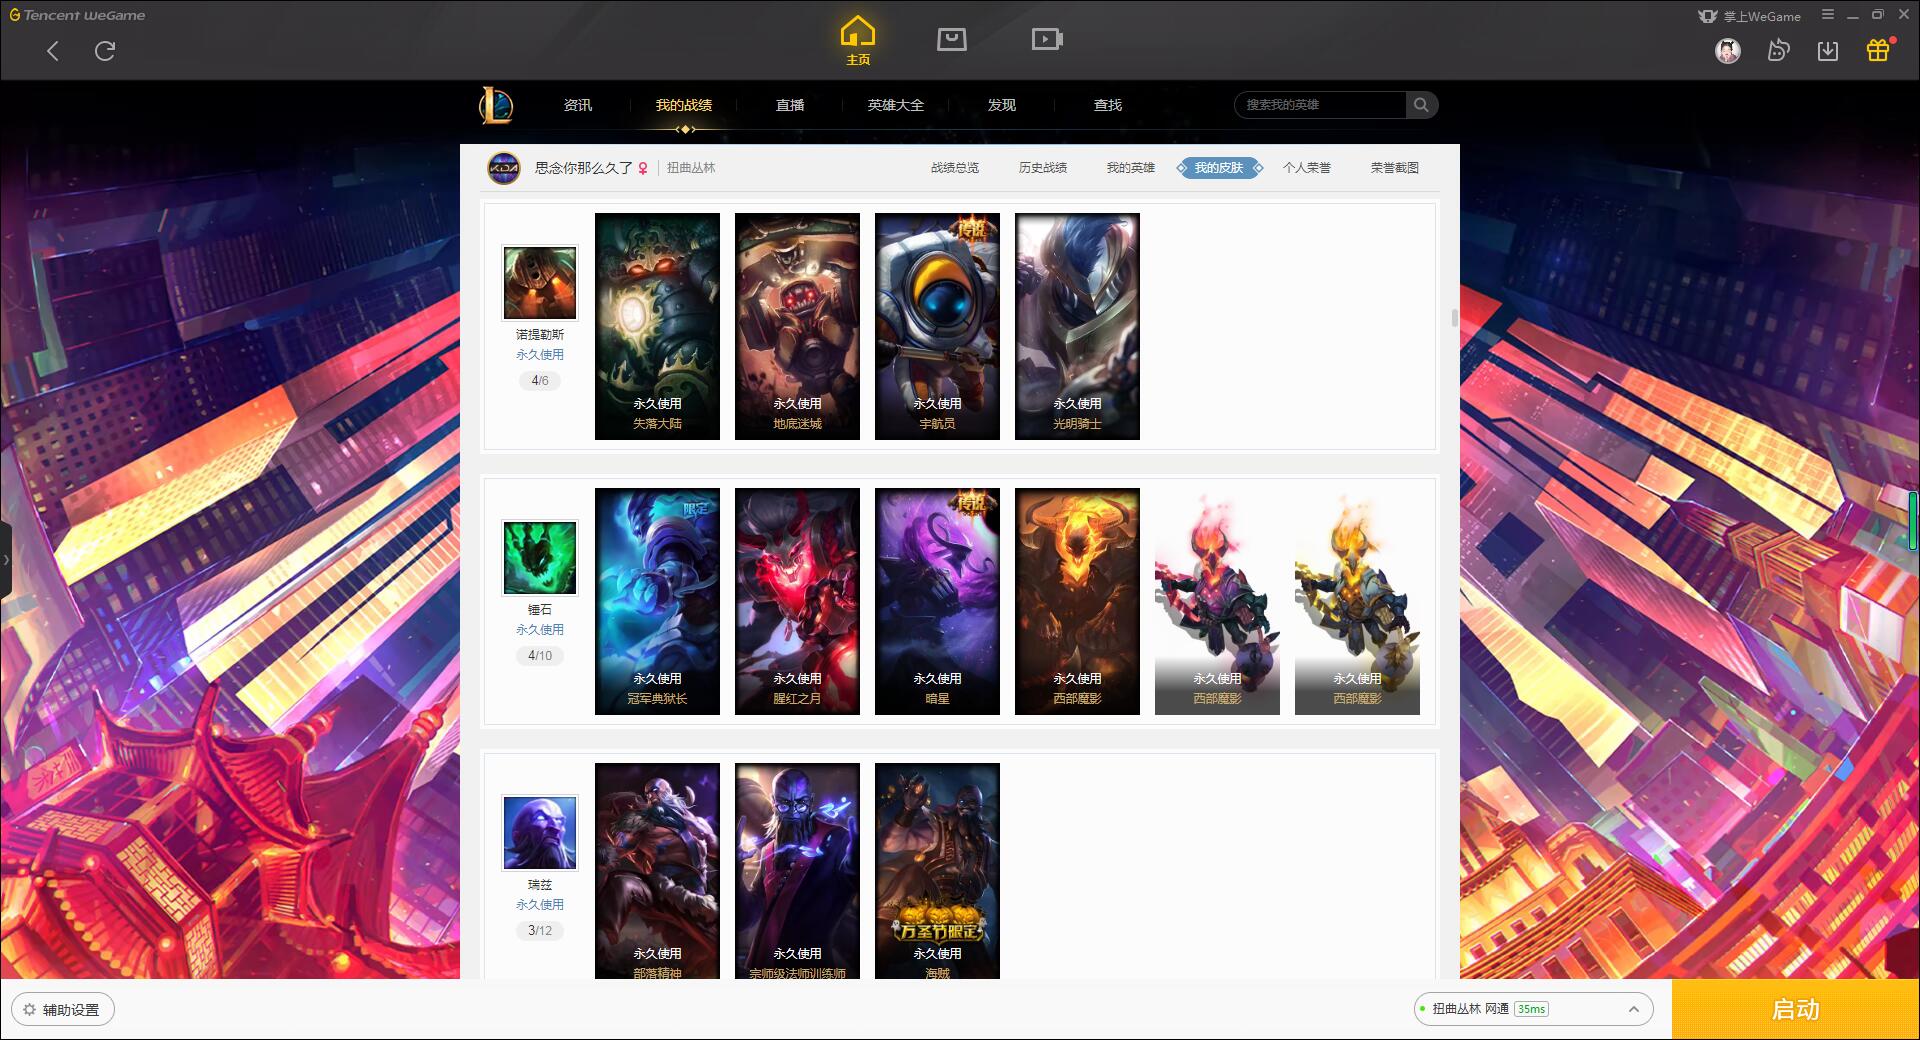Open the top-right hamburger menu
This screenshot has height=1040, width=1920.
(1828, 15)
